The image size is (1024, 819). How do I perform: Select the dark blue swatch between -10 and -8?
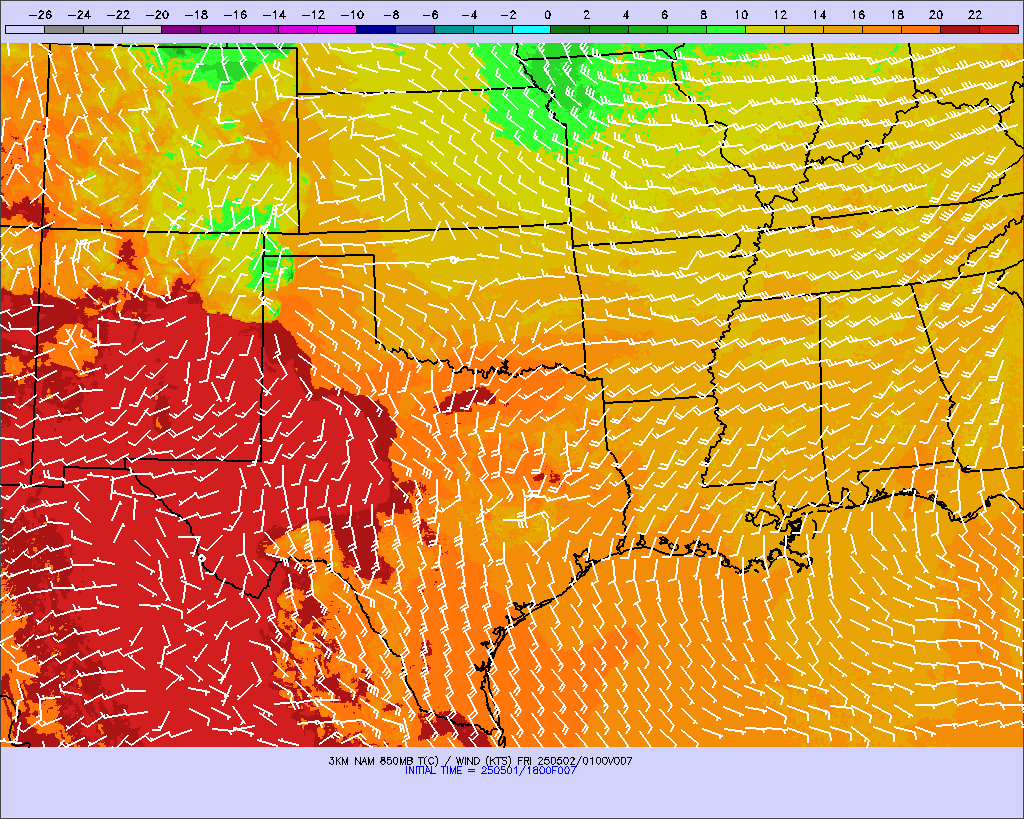tap(376, 29)
